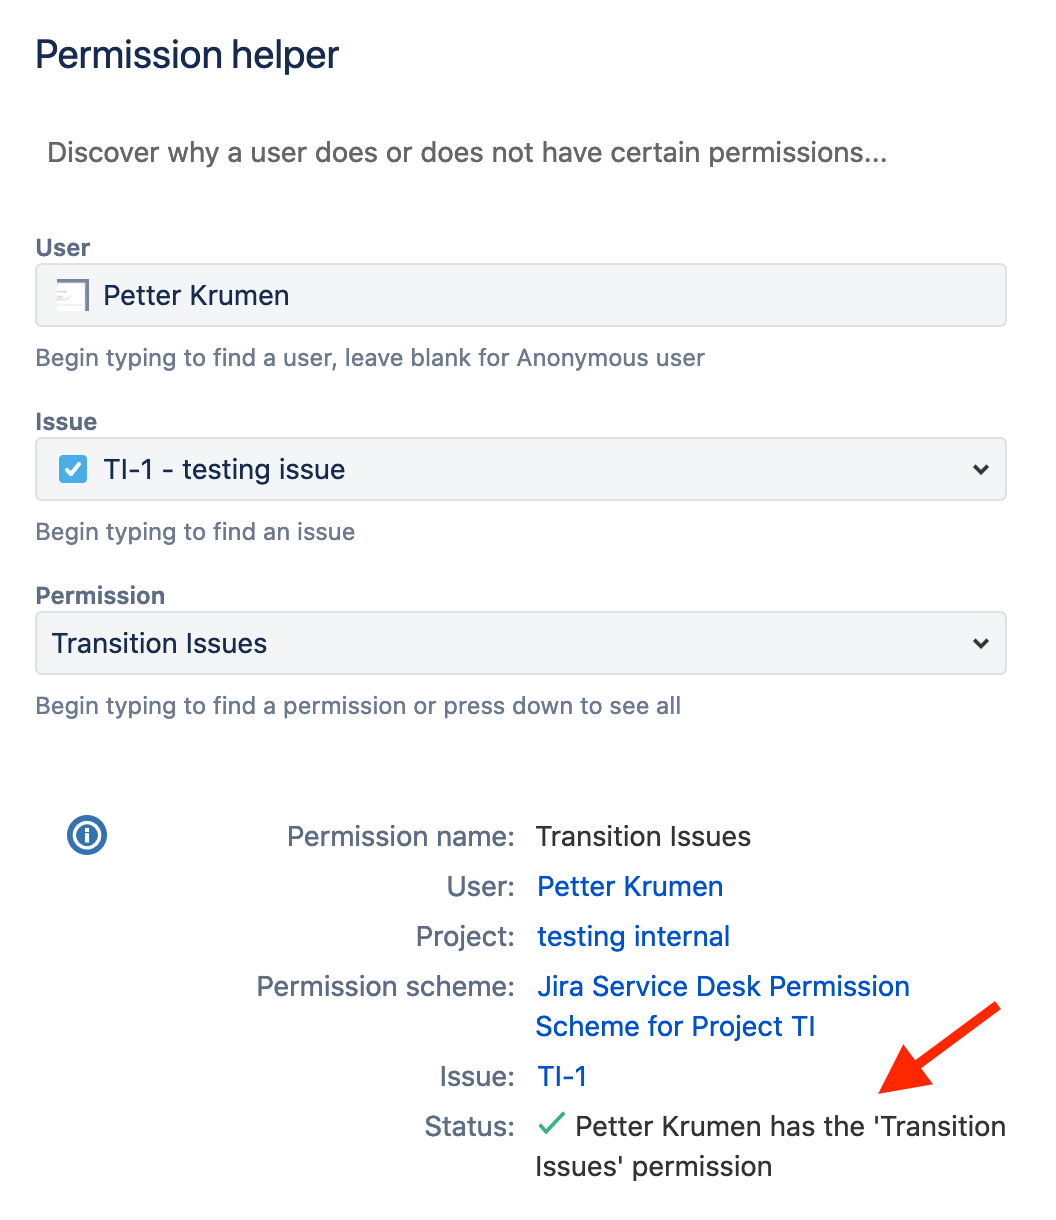Image resolution: width=1056 pixels, height=1220 pixels.
Task: Open the Petter Krumen user link
Action: click(629, 886)
